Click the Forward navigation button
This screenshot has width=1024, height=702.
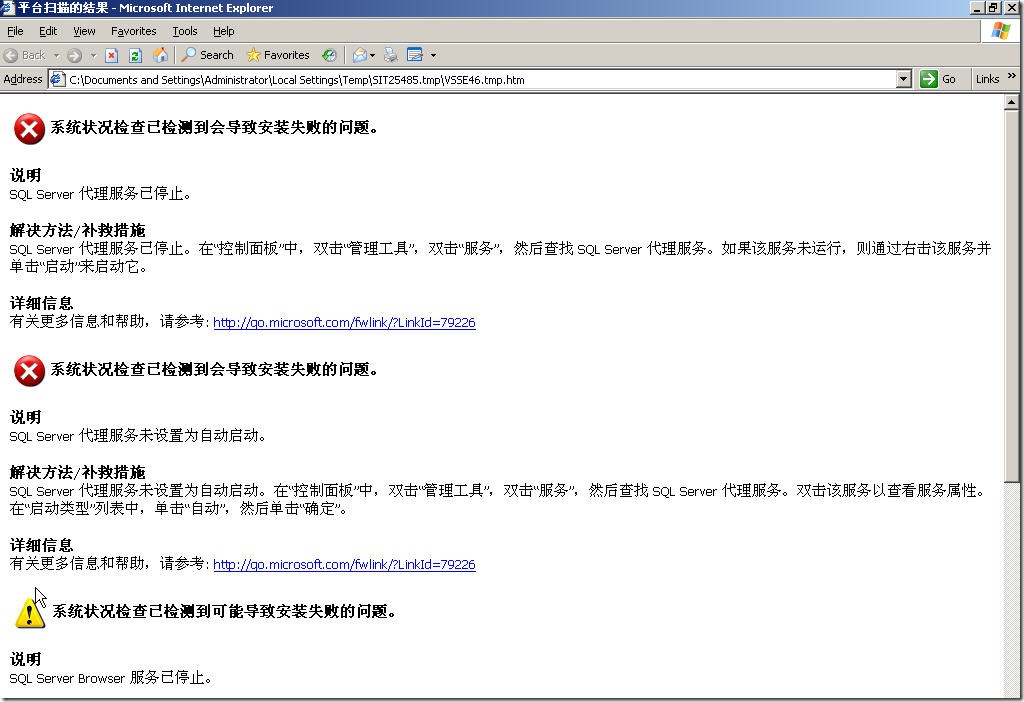coord(74,56)
